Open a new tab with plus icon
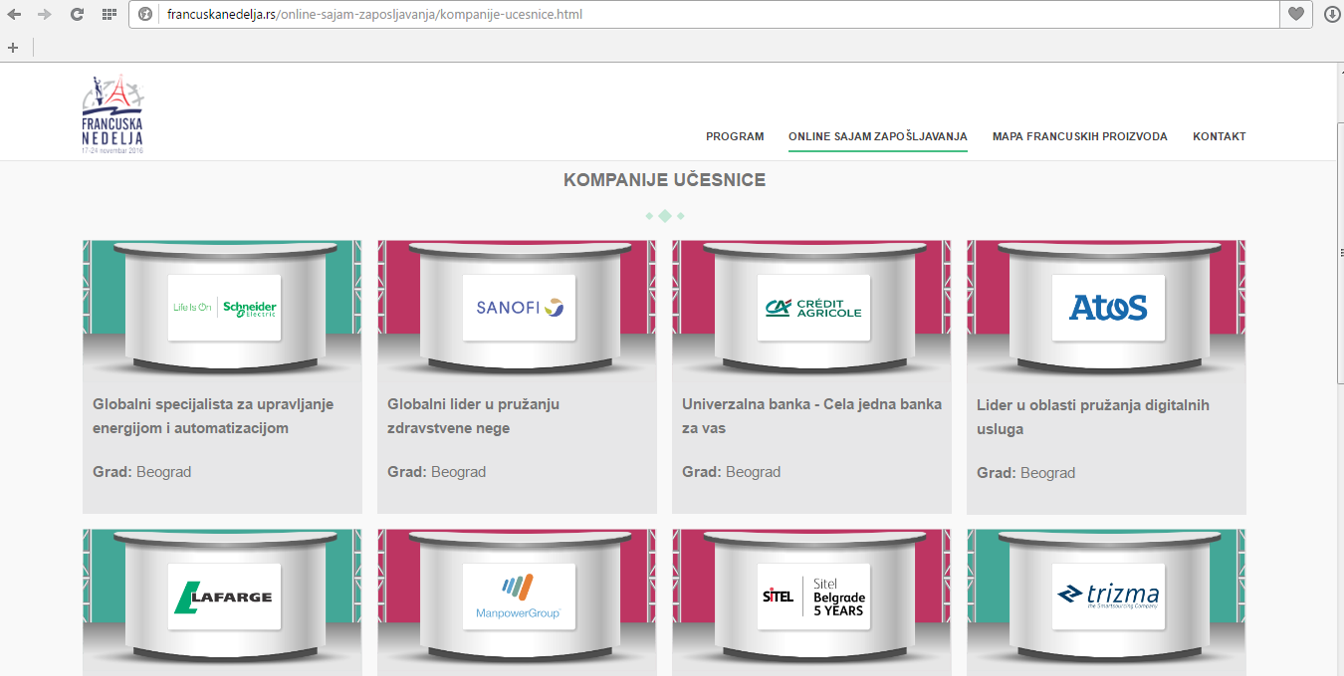 tap(13, 47)
